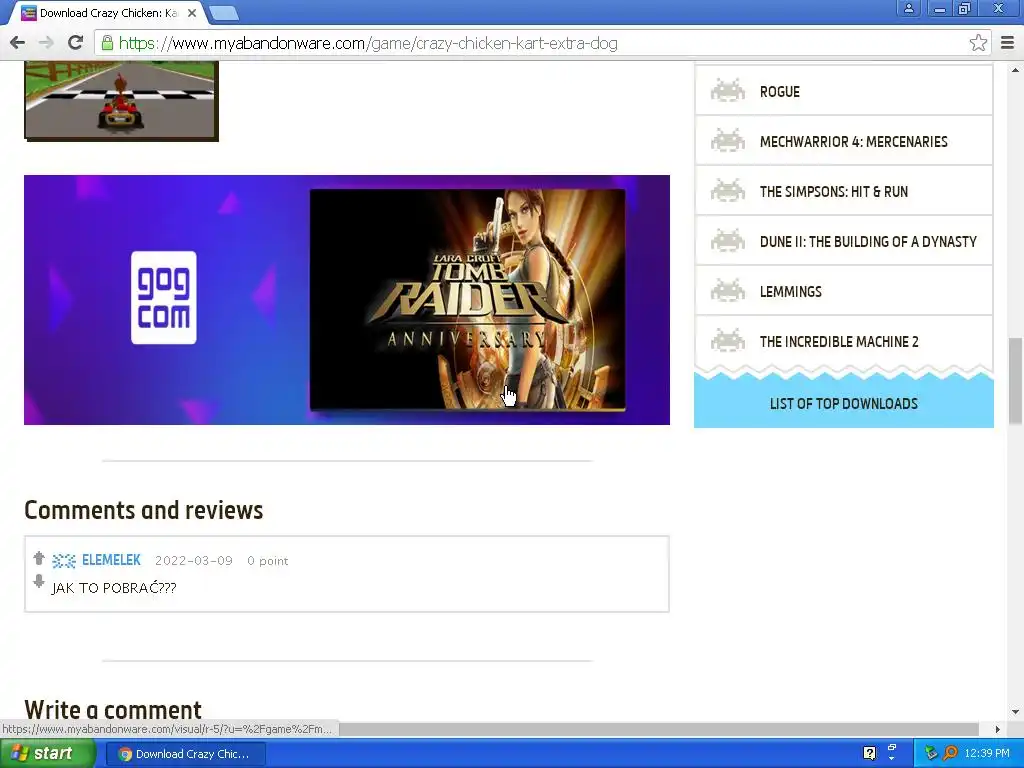Click the Comments and reviews heading

pos(144,510)
